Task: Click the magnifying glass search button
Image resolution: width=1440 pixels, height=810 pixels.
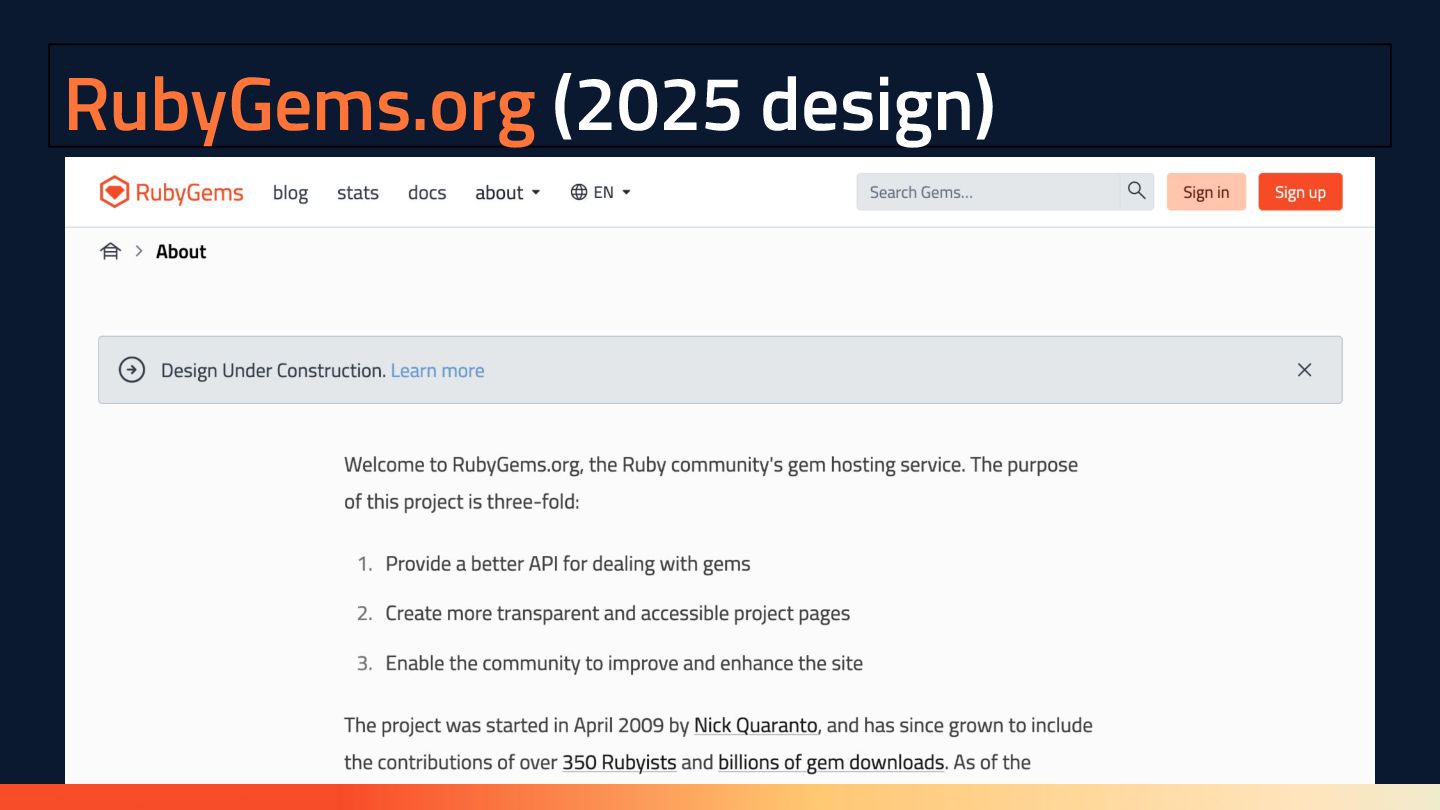Action: tap(1137, 192)
